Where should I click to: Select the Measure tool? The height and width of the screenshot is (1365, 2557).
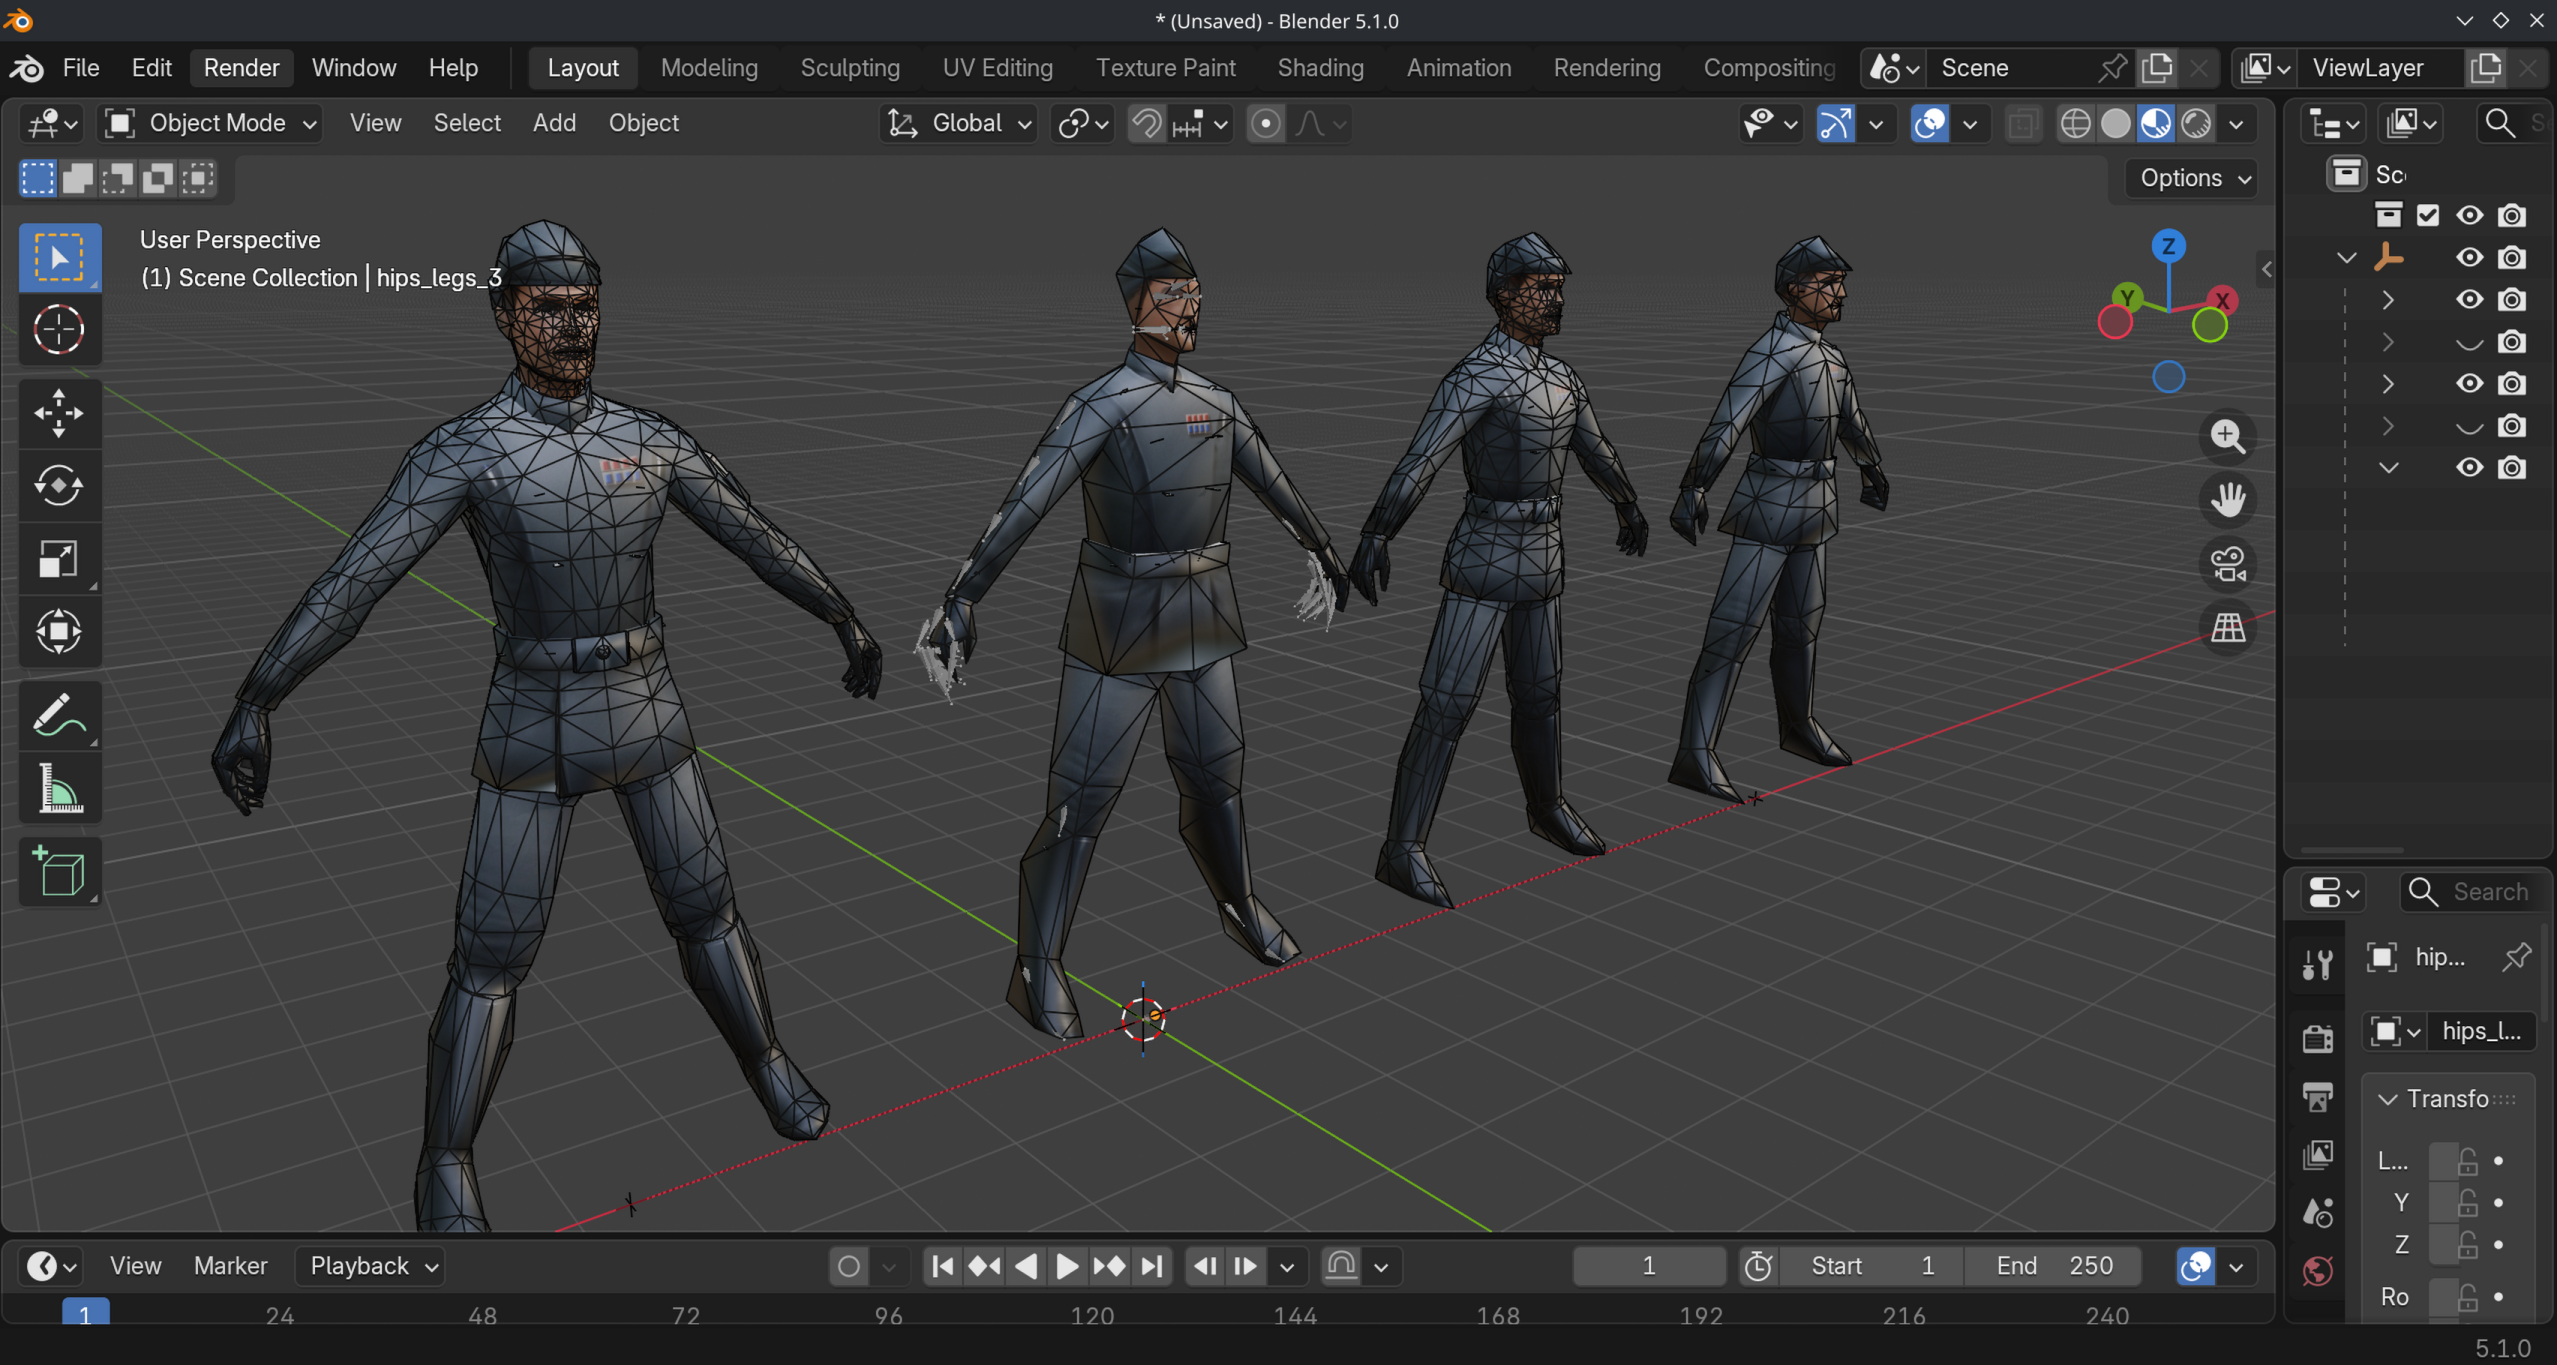59,789
